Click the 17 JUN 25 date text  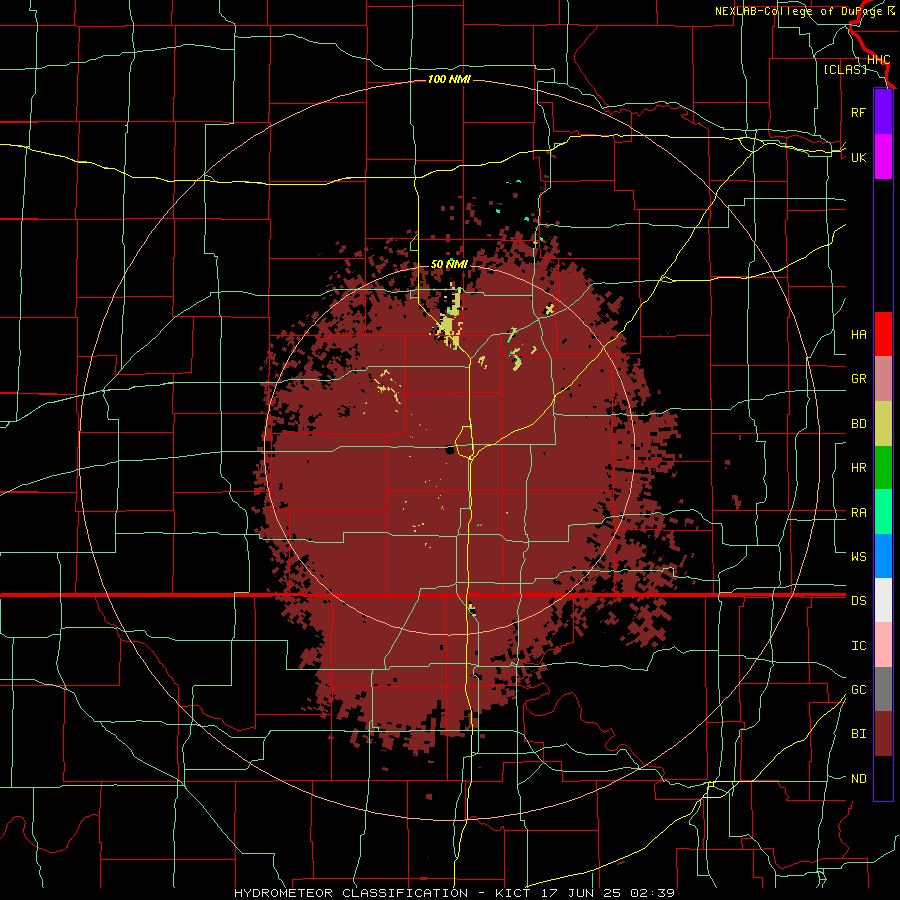coord(581,893)
